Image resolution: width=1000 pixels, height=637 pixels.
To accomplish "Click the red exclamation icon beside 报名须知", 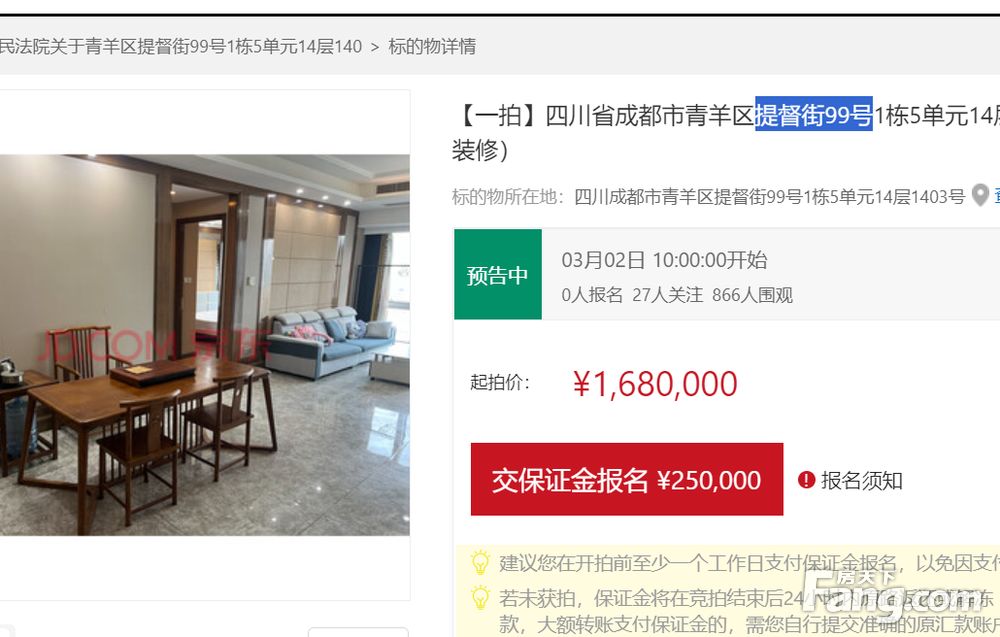I will (806, 480).
